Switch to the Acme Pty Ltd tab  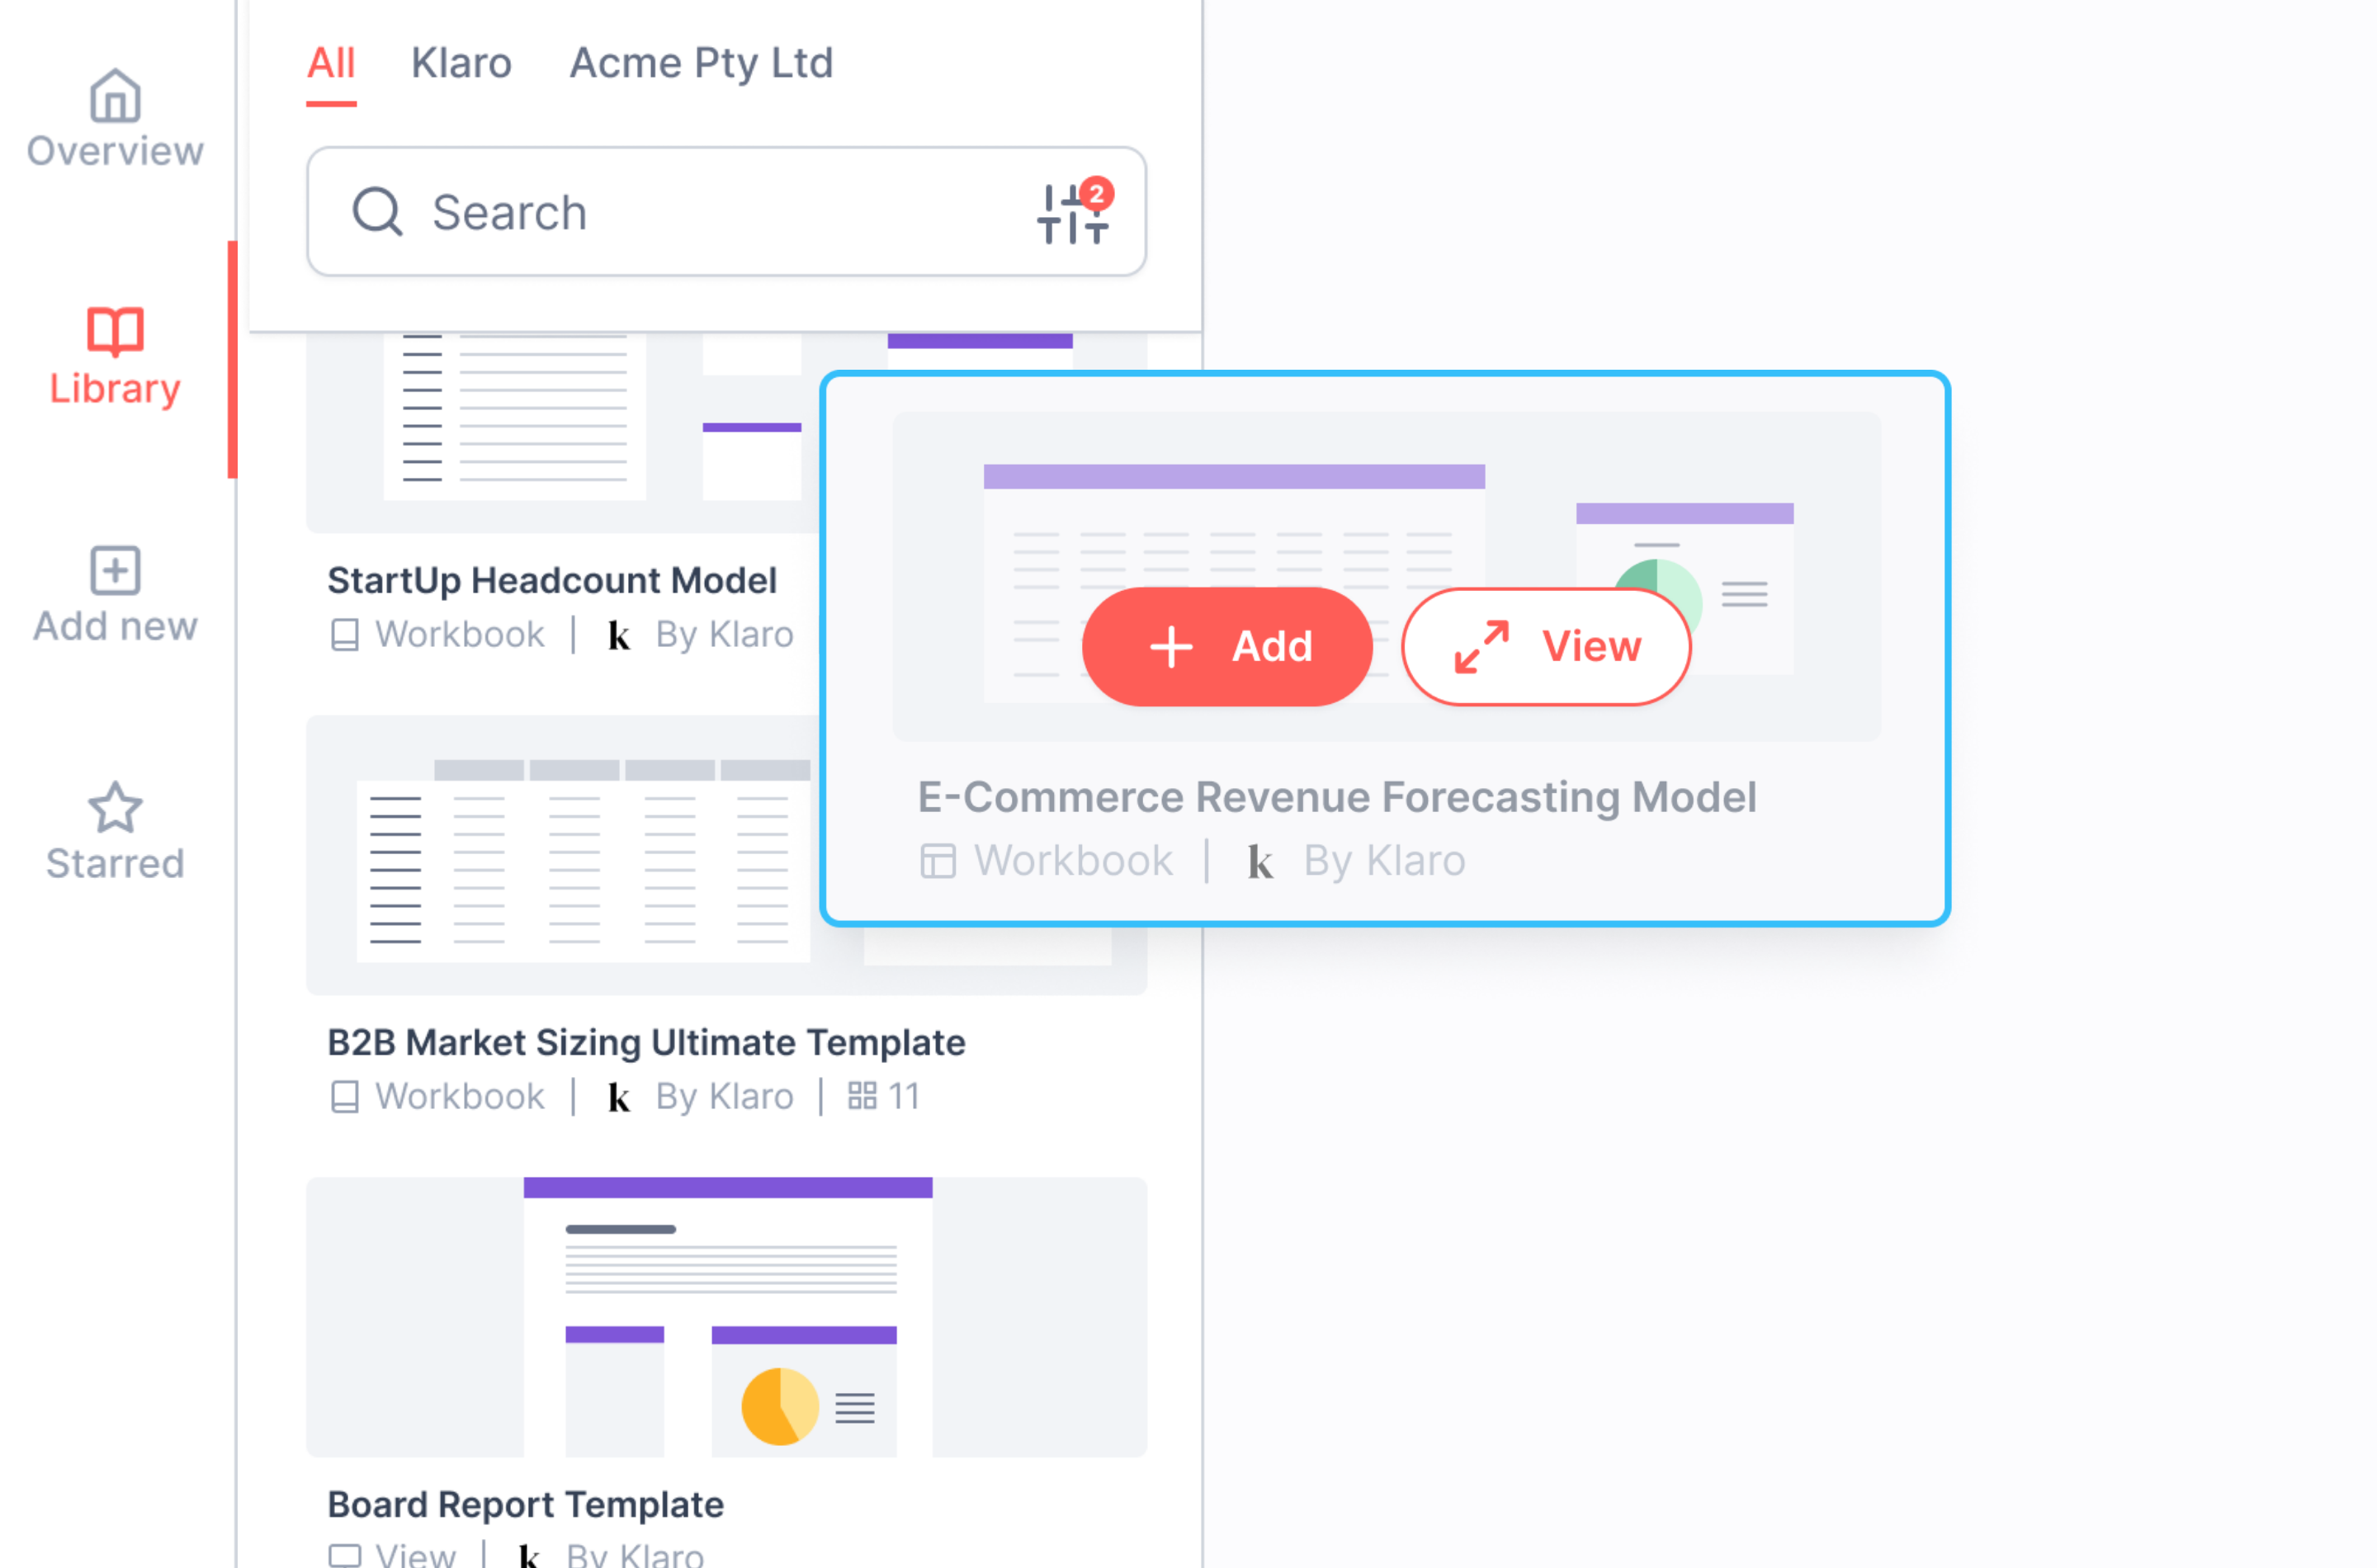[x=701, y=63]
